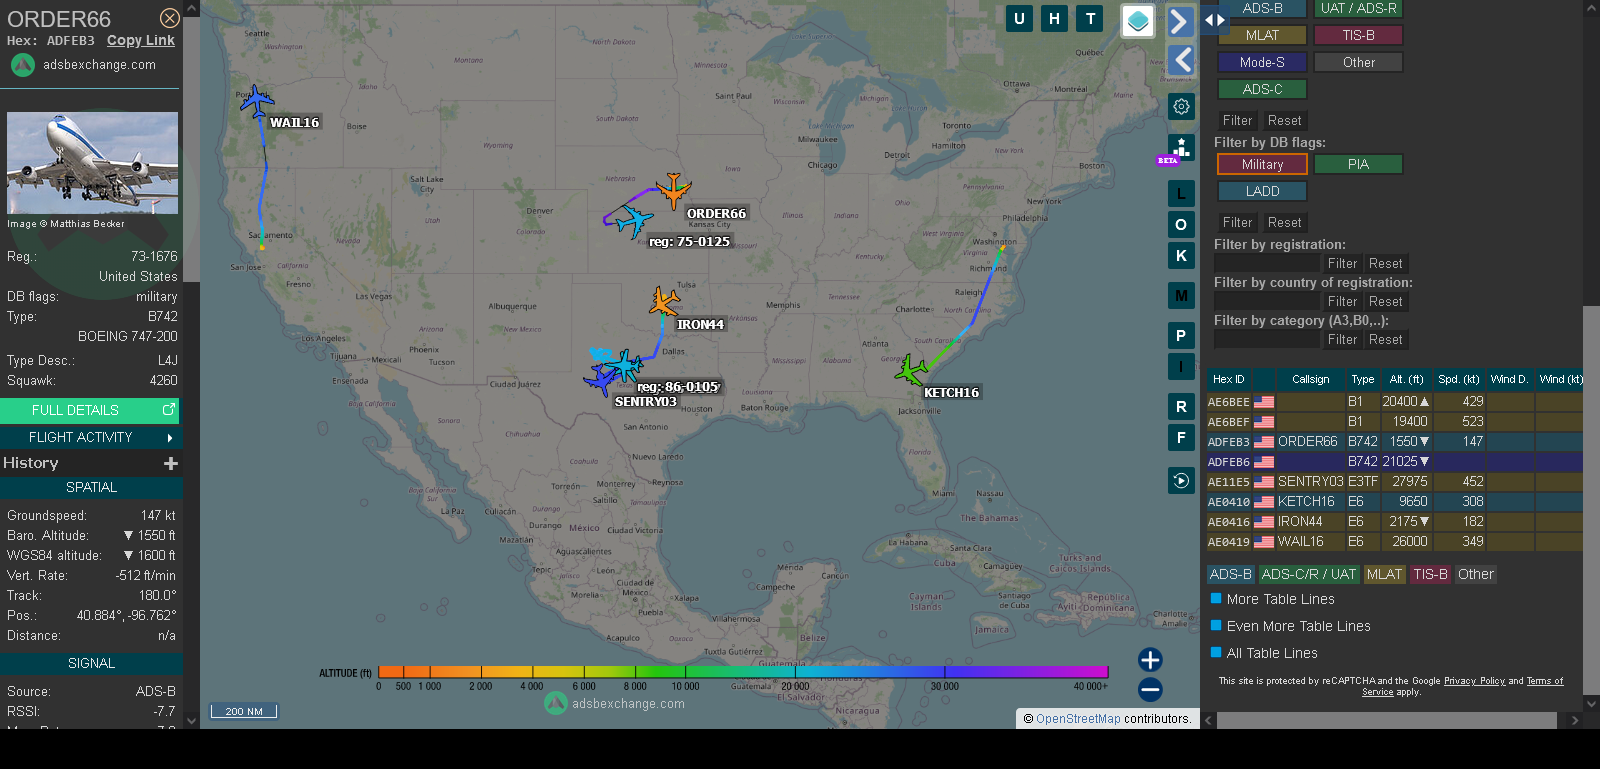Sort table by Spd. (kt) column
1600x769 pixels.
[x=1459, y=379]
